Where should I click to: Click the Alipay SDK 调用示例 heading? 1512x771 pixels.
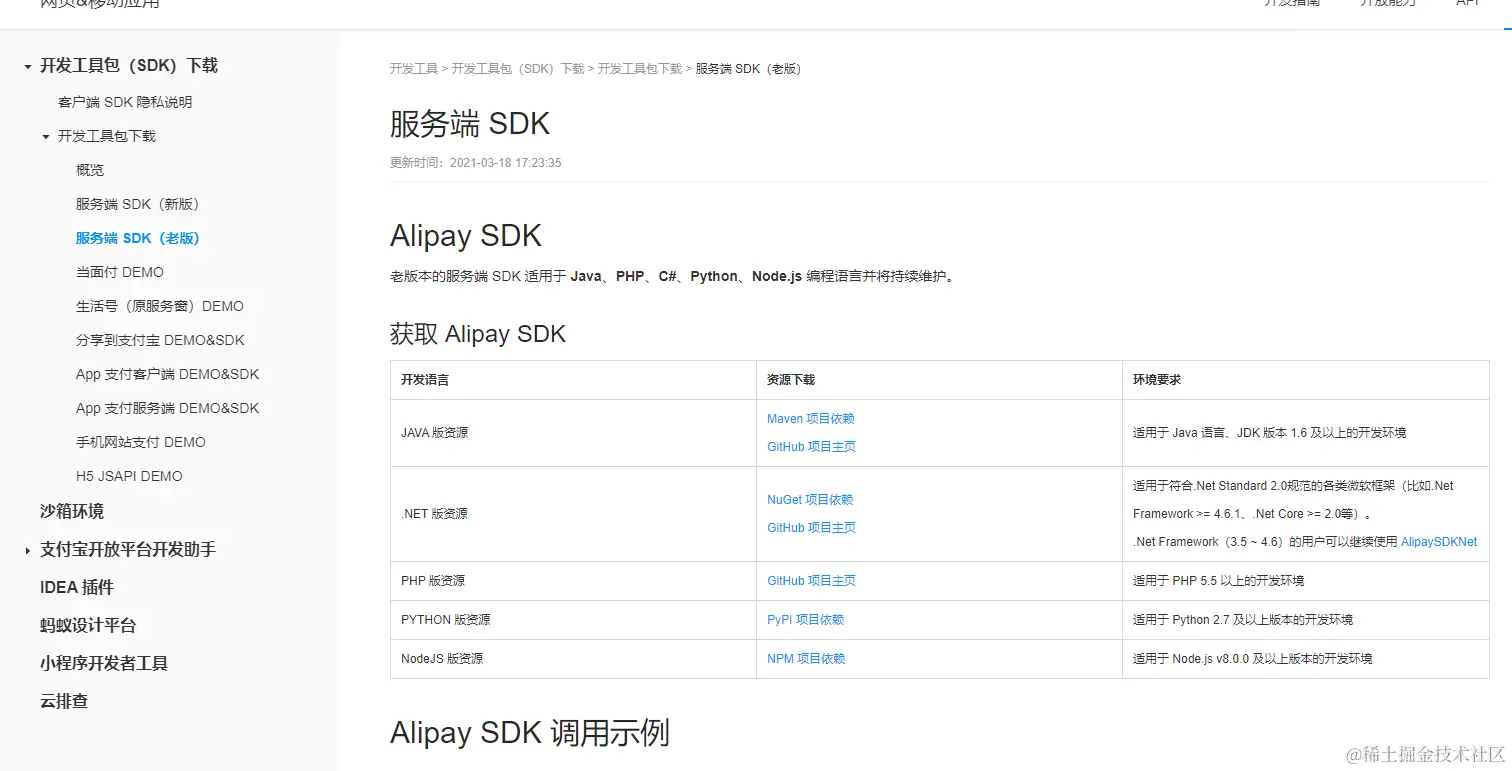529,733
